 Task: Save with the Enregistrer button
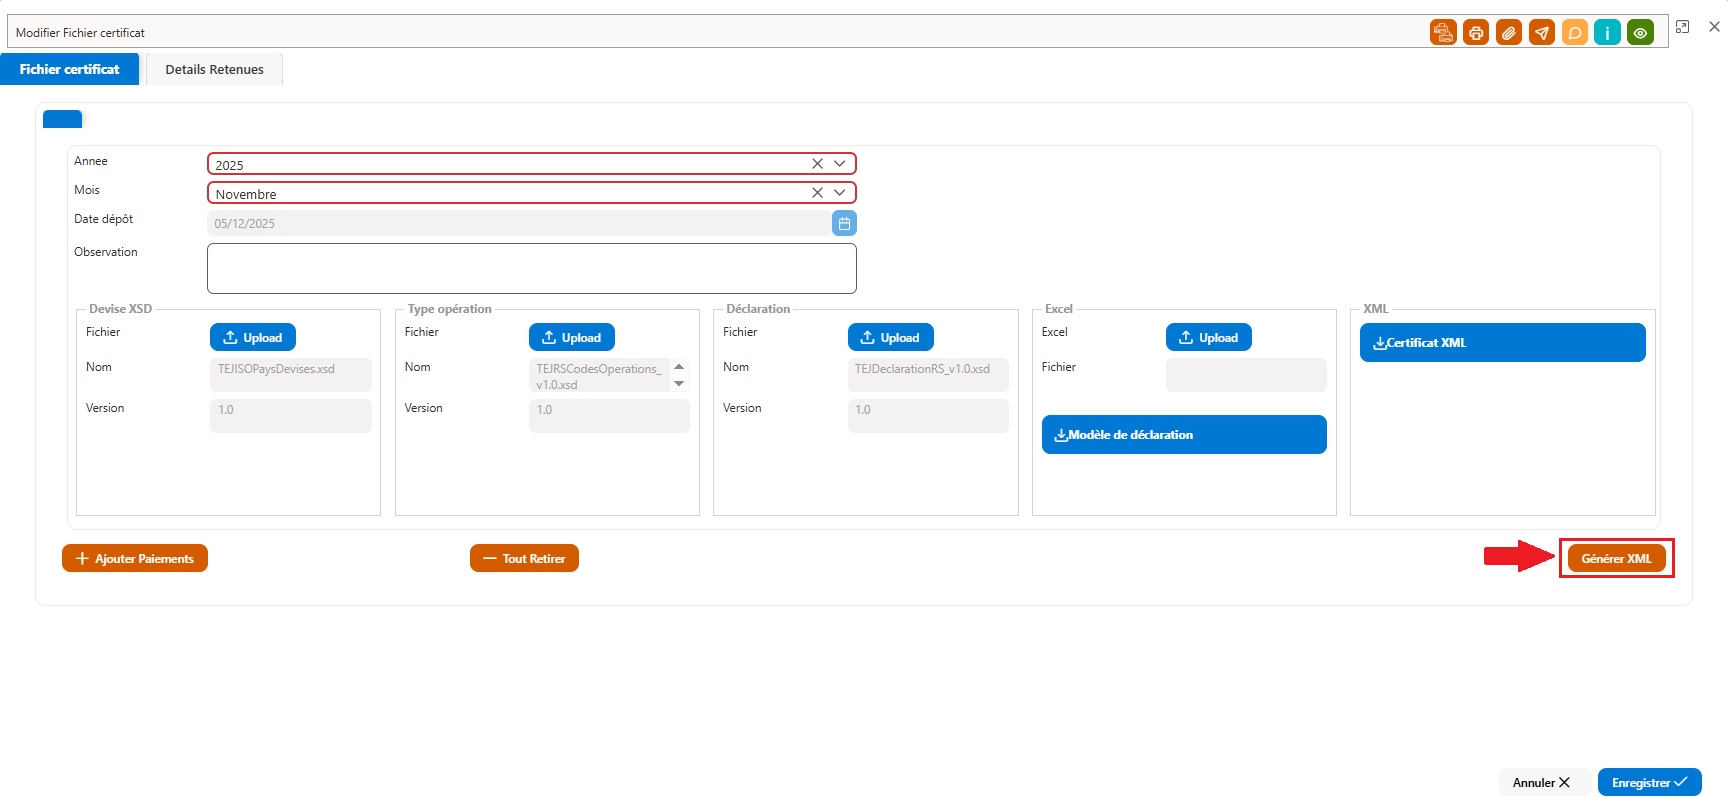(x=1650, y=782)
